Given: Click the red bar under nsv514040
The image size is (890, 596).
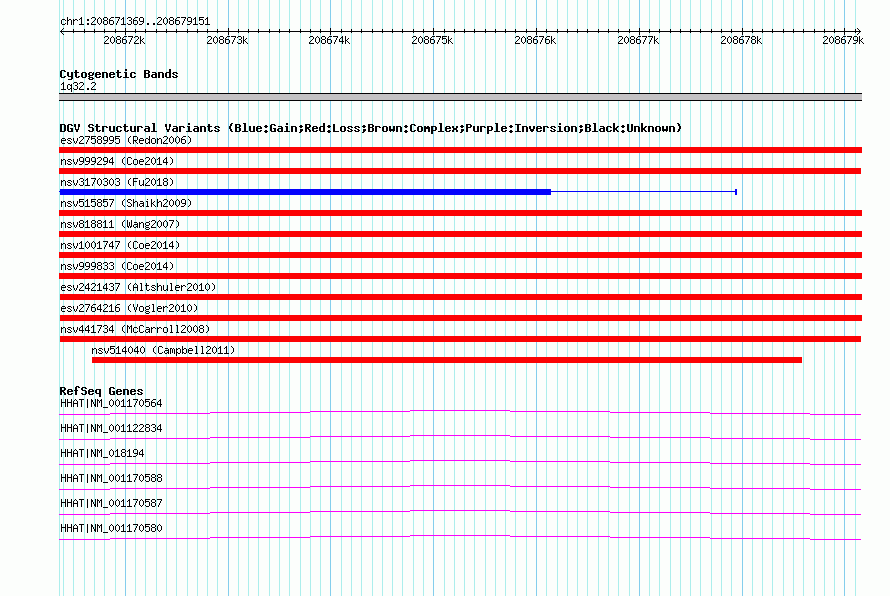Looking at the screenshot, I should (x=447, y=360).
